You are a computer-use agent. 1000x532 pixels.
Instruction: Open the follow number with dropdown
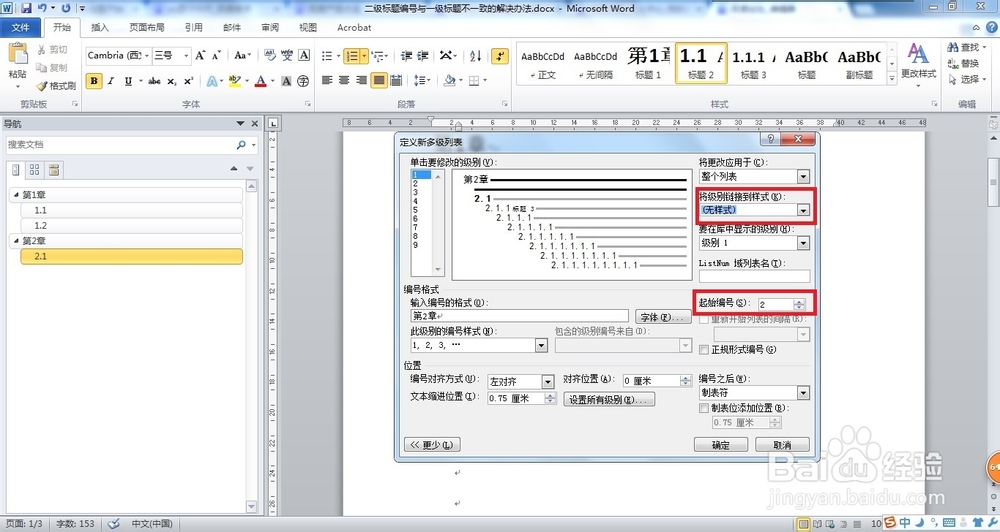point(803,393)
